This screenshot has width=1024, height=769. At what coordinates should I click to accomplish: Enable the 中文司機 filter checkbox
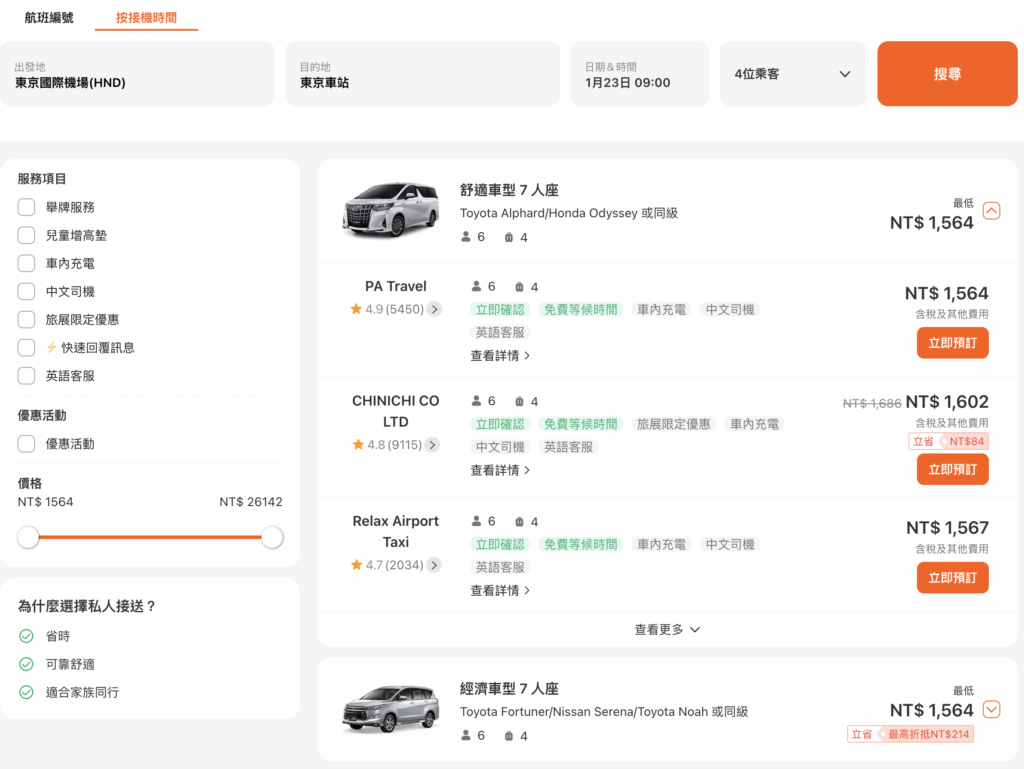pos(27,291)
